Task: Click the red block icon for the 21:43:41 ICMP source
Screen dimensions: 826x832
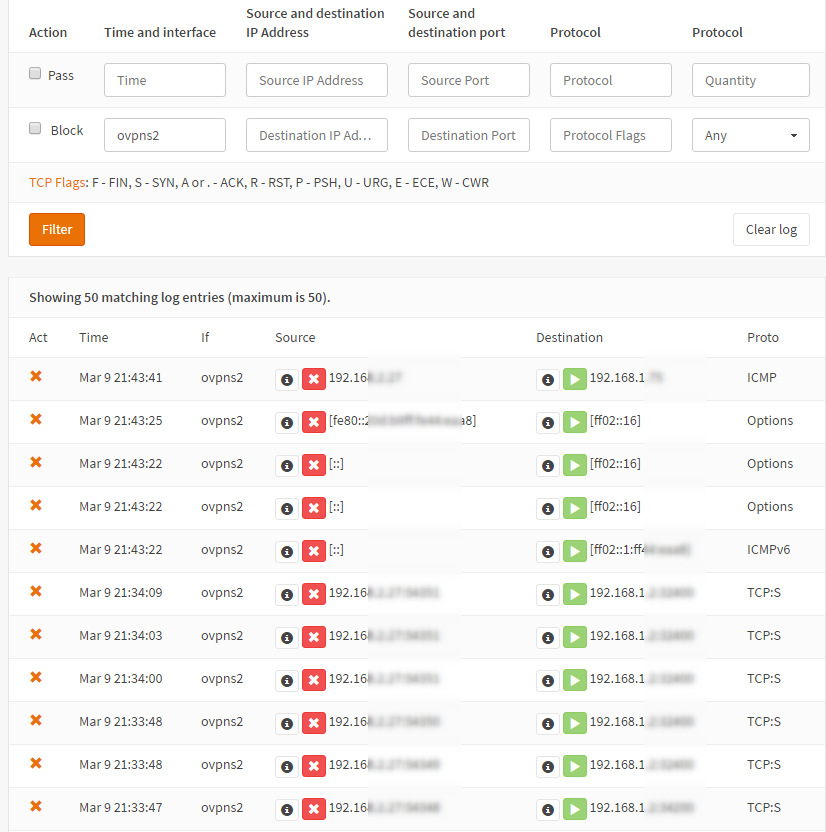Action: click(314, 379)
